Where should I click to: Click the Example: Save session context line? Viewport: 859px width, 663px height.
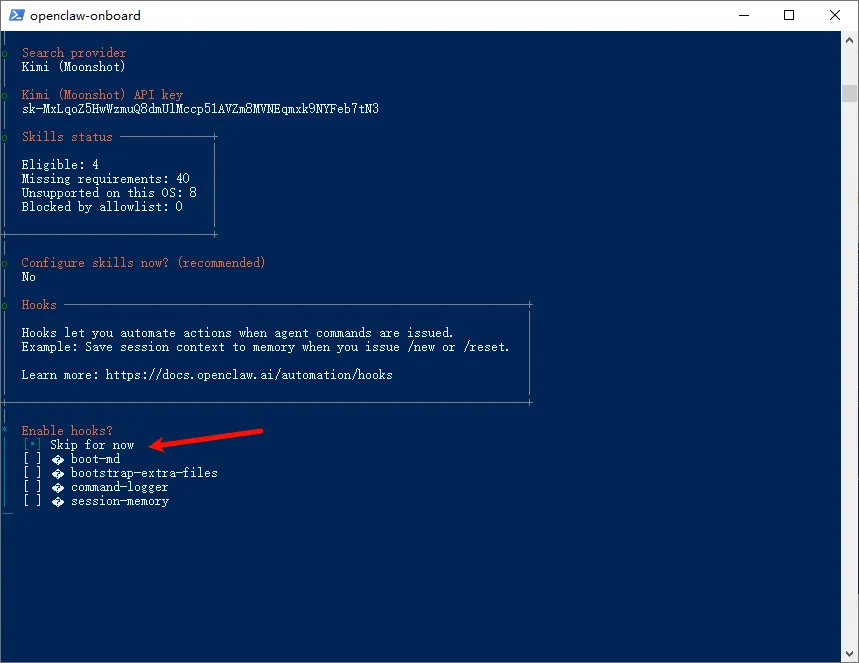click(x=265, y=347)
